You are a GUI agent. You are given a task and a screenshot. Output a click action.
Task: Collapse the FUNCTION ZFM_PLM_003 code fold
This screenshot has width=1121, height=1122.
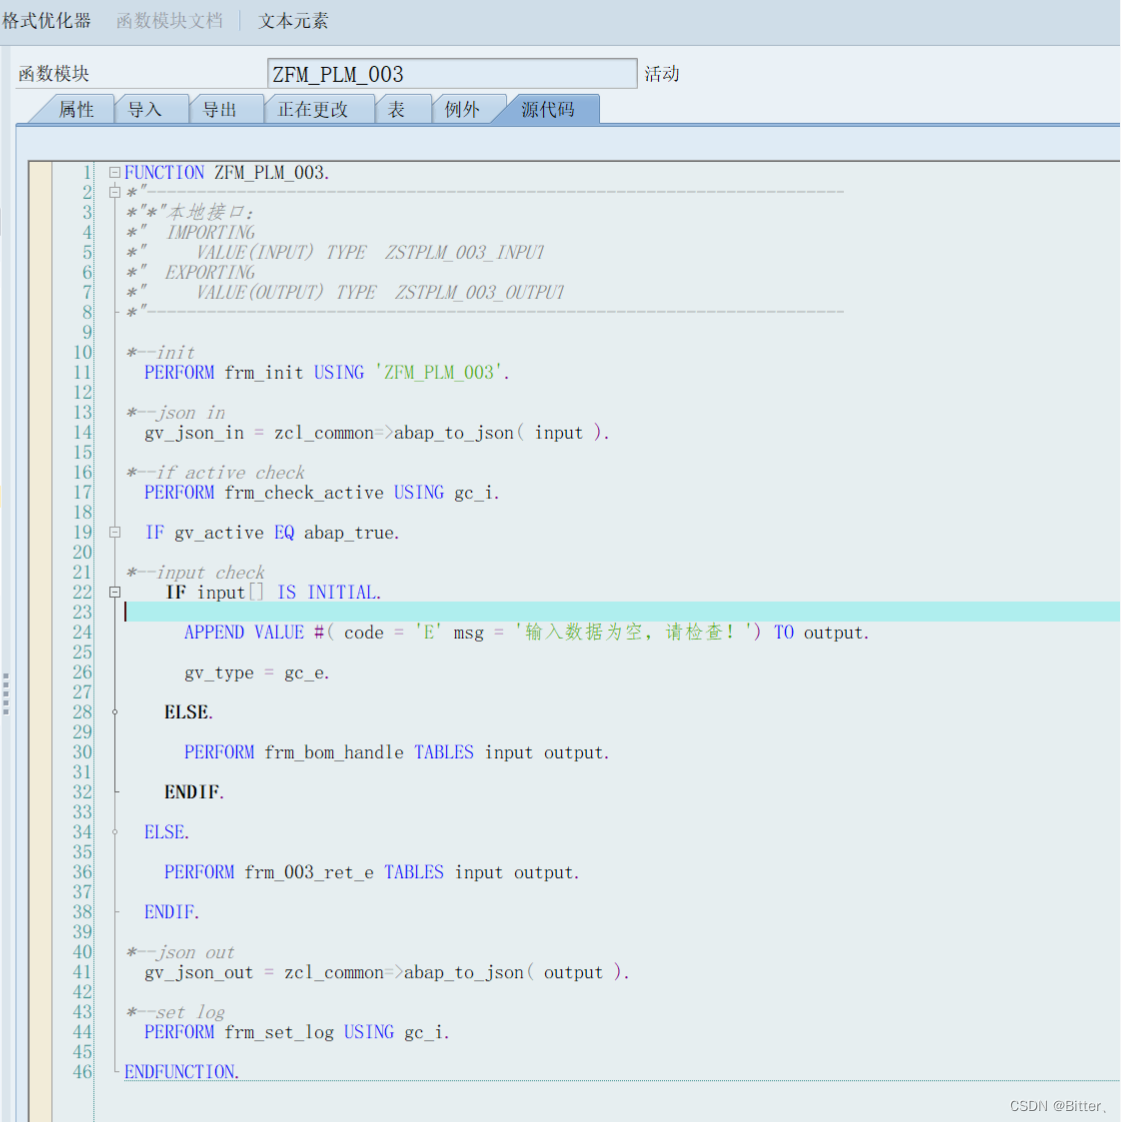[x=114, y=172]
